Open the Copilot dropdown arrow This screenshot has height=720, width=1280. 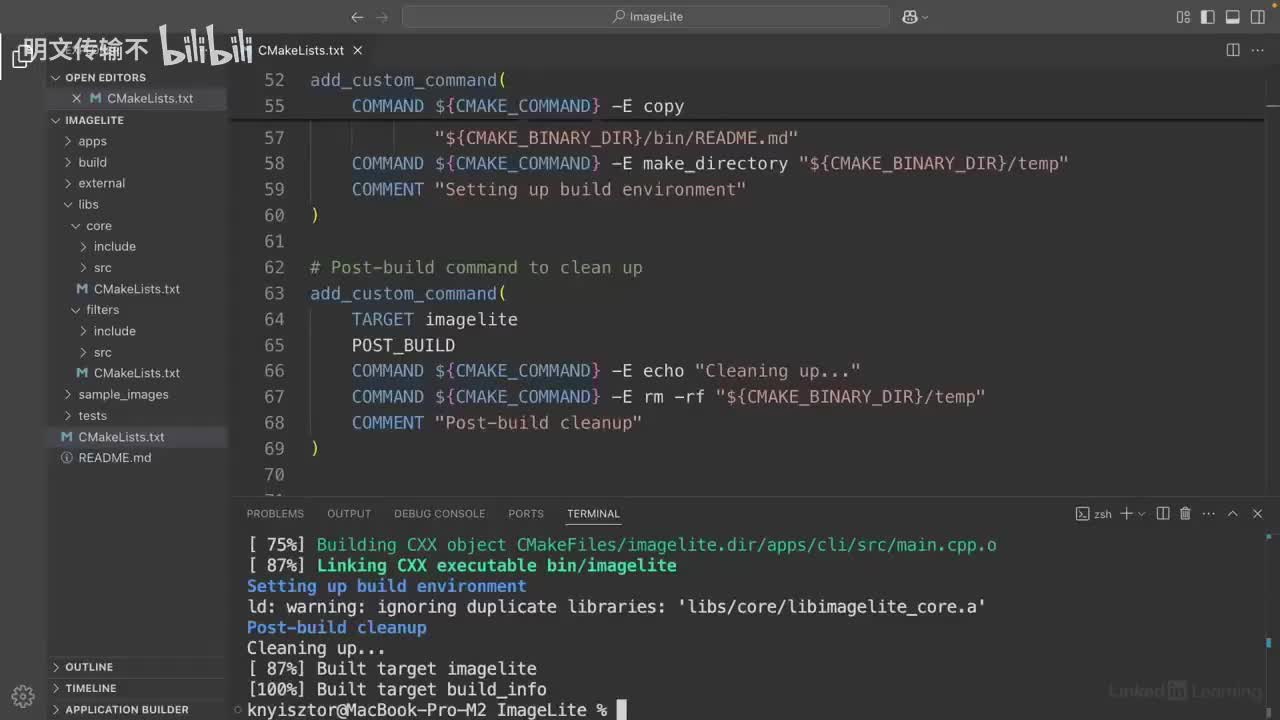[925, 17]
